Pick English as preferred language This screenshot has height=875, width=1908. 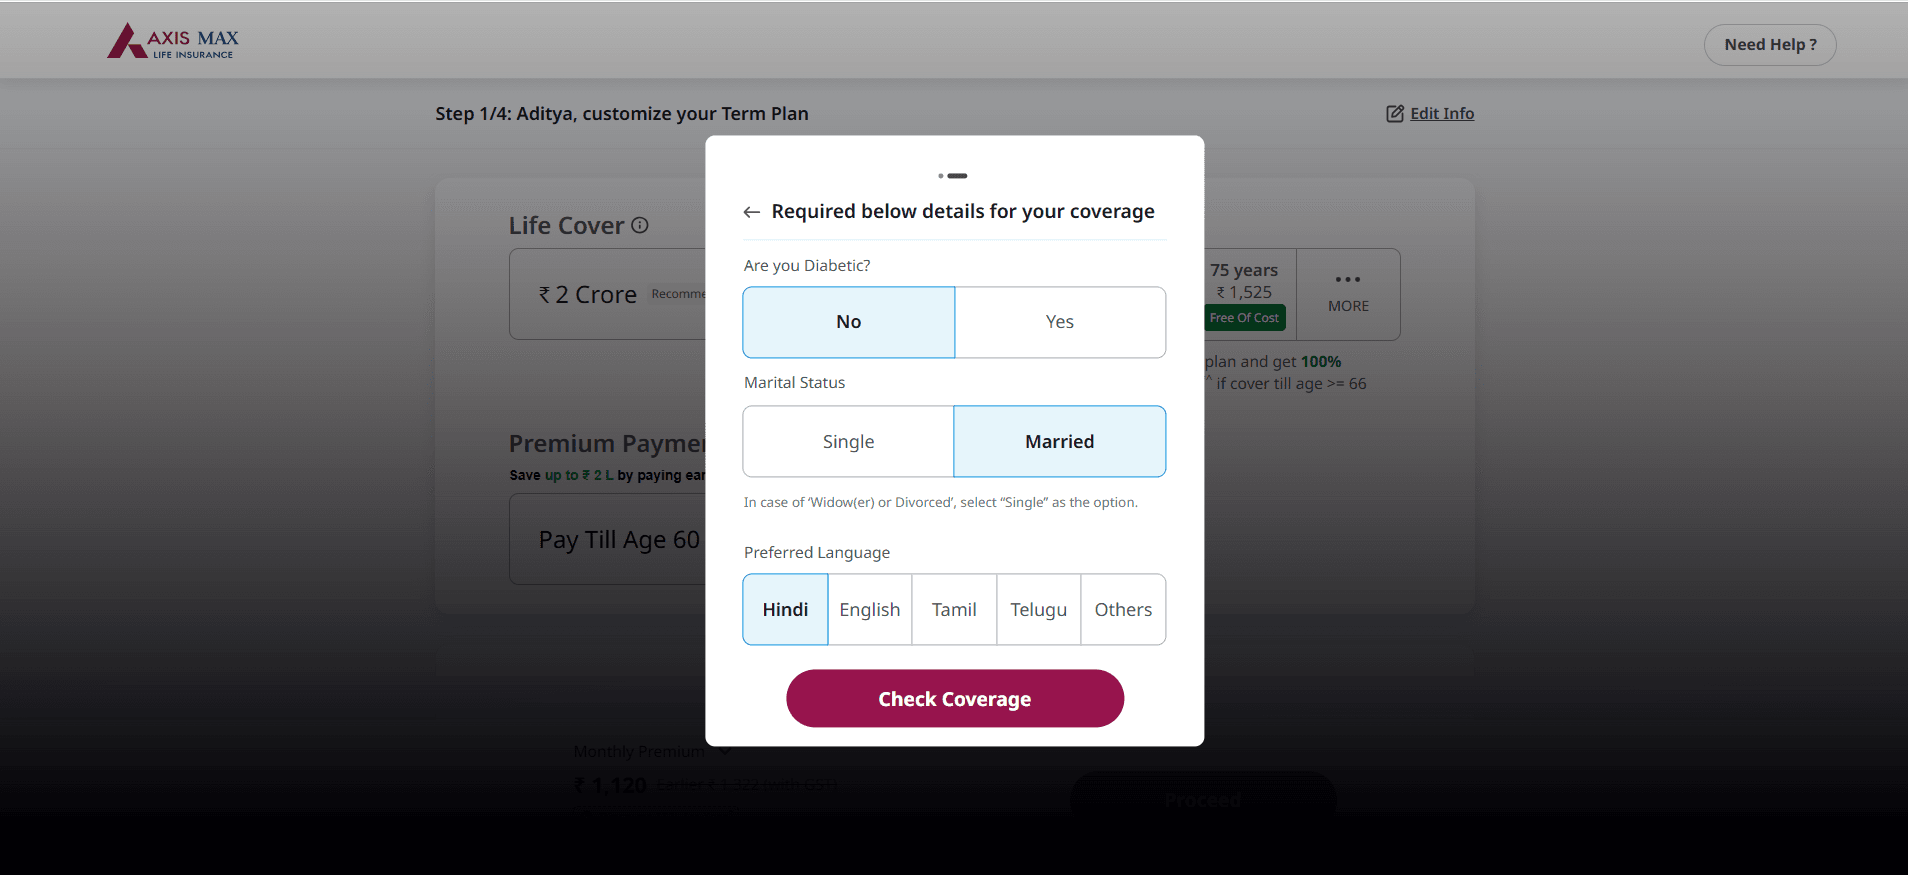[869, 610]
